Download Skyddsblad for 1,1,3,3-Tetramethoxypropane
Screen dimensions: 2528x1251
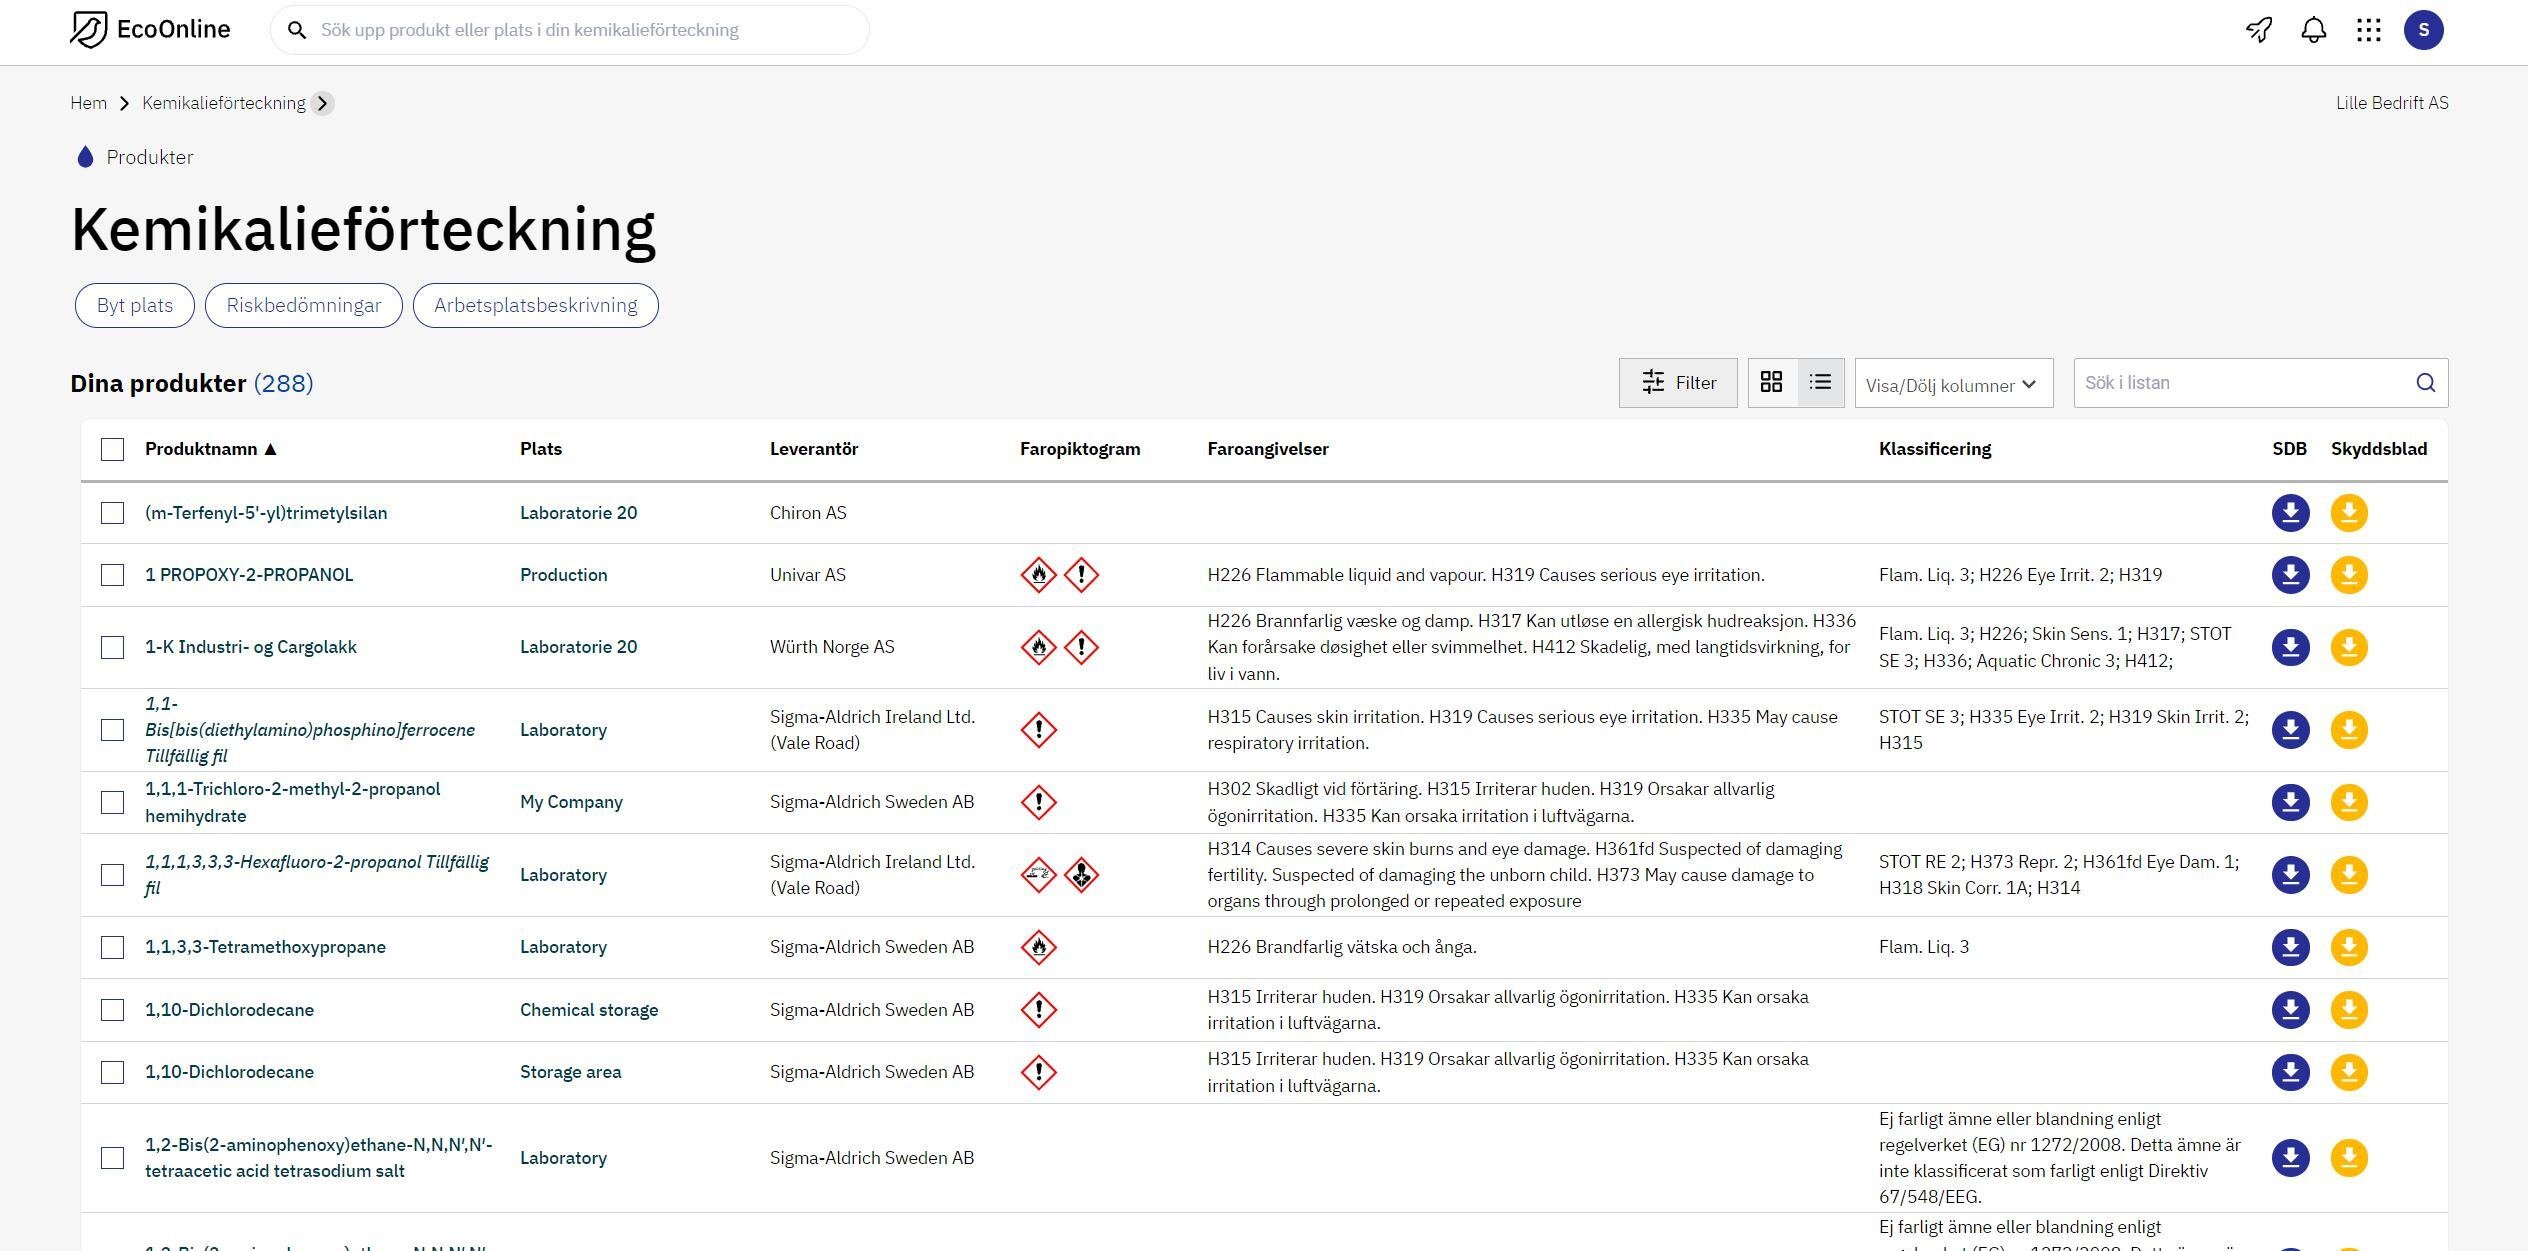coord(2349,947)
